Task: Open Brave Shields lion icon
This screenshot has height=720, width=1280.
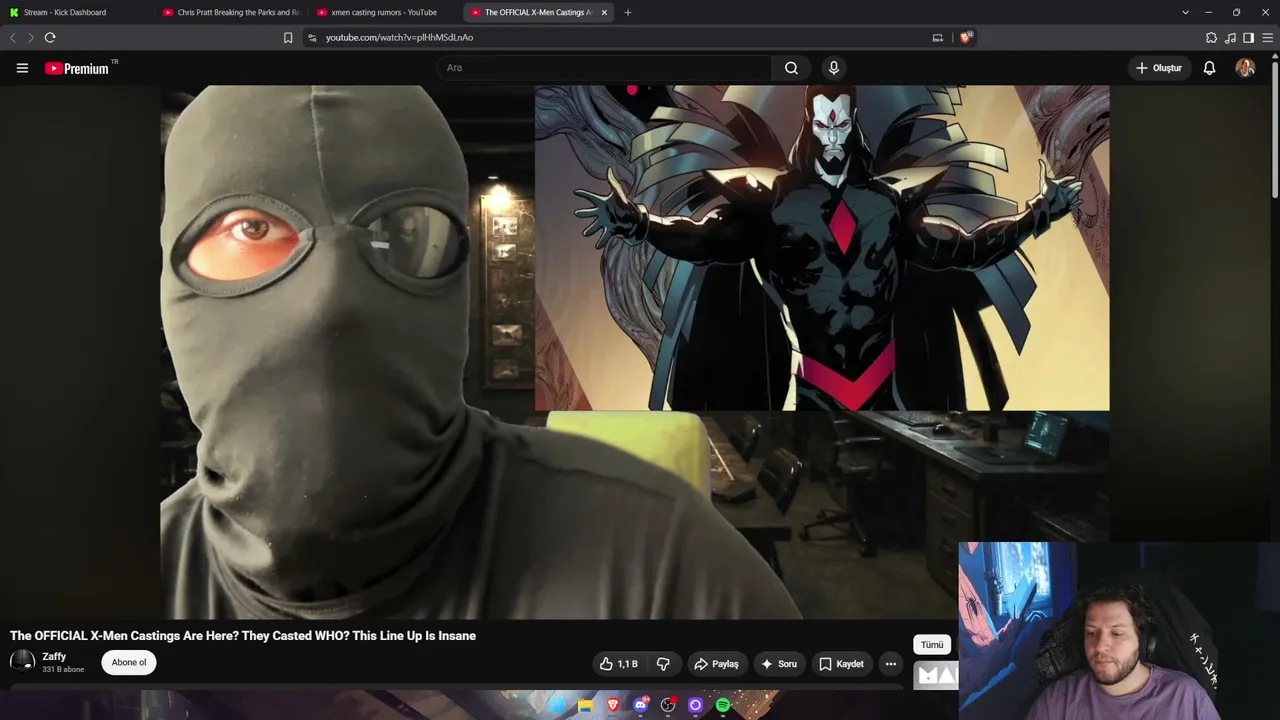Action: (966, 38)
